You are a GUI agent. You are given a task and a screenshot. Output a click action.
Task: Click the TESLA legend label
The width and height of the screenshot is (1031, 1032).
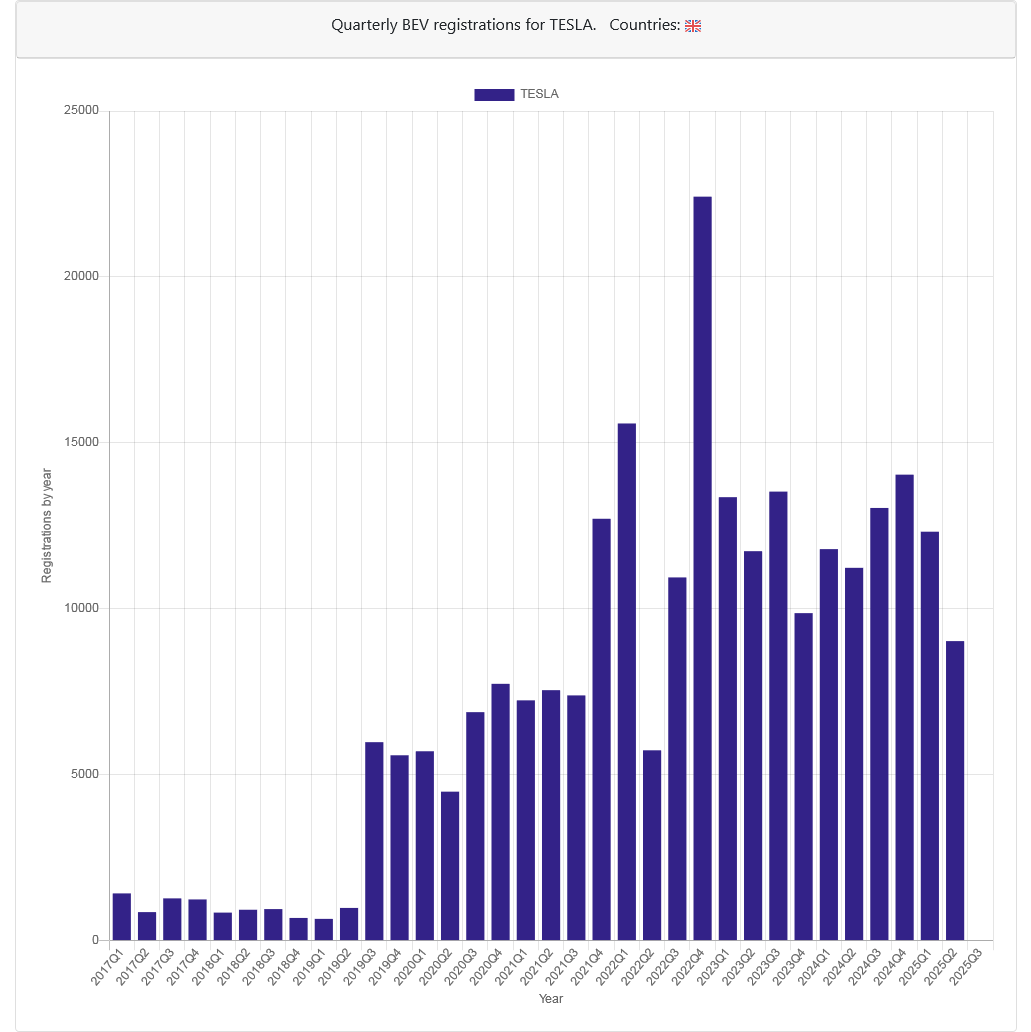click(539, 94)
